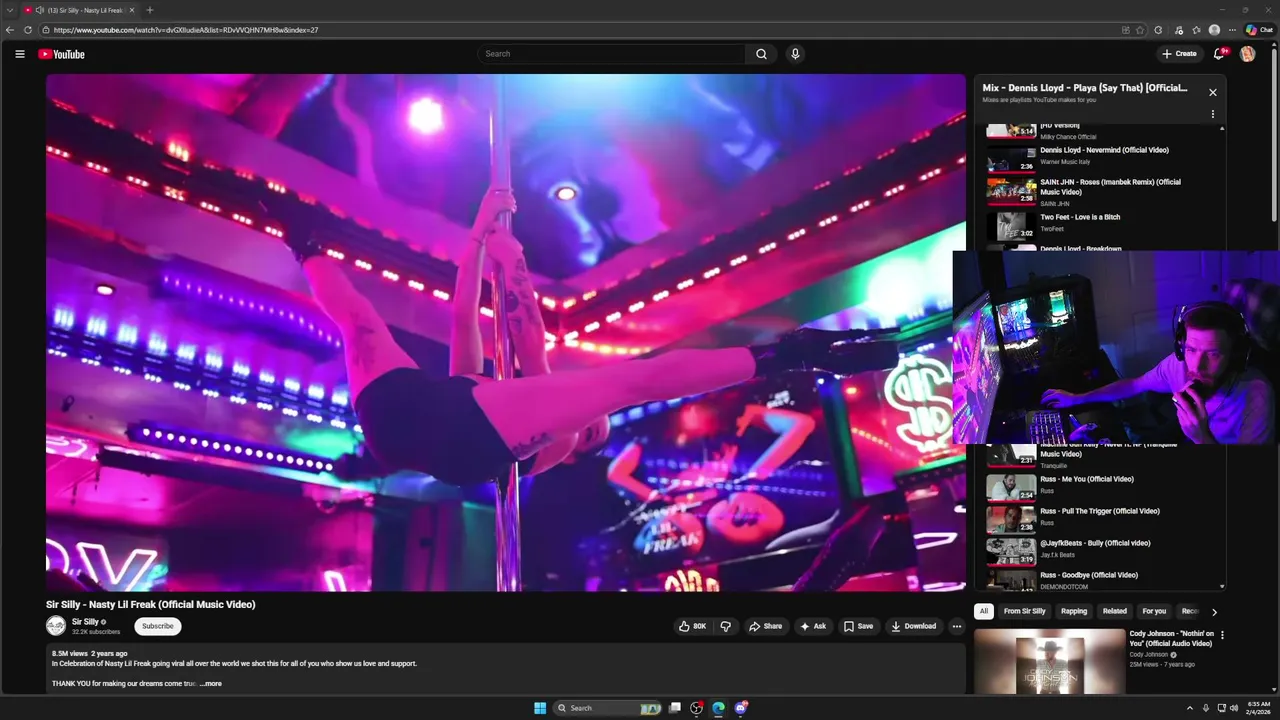Dislike the video with thumbs down
The width and height of the screenshot is (1280, 720).
pos(726,626)
